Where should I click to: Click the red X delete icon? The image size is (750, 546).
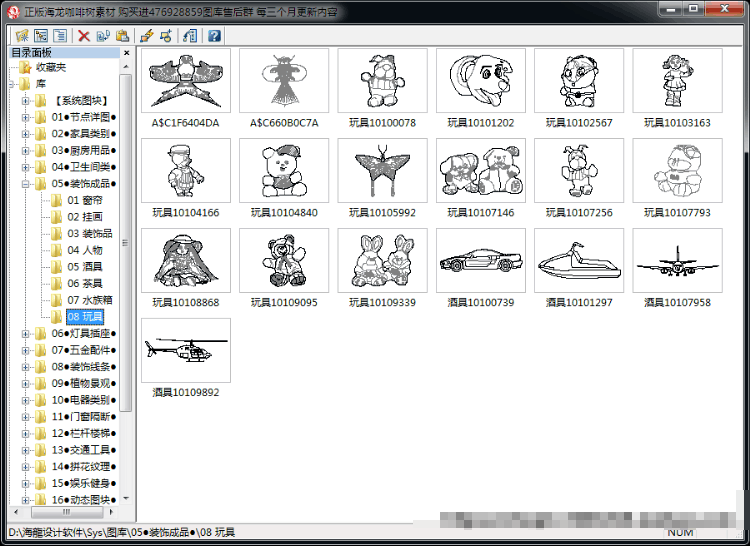point(84,35)
